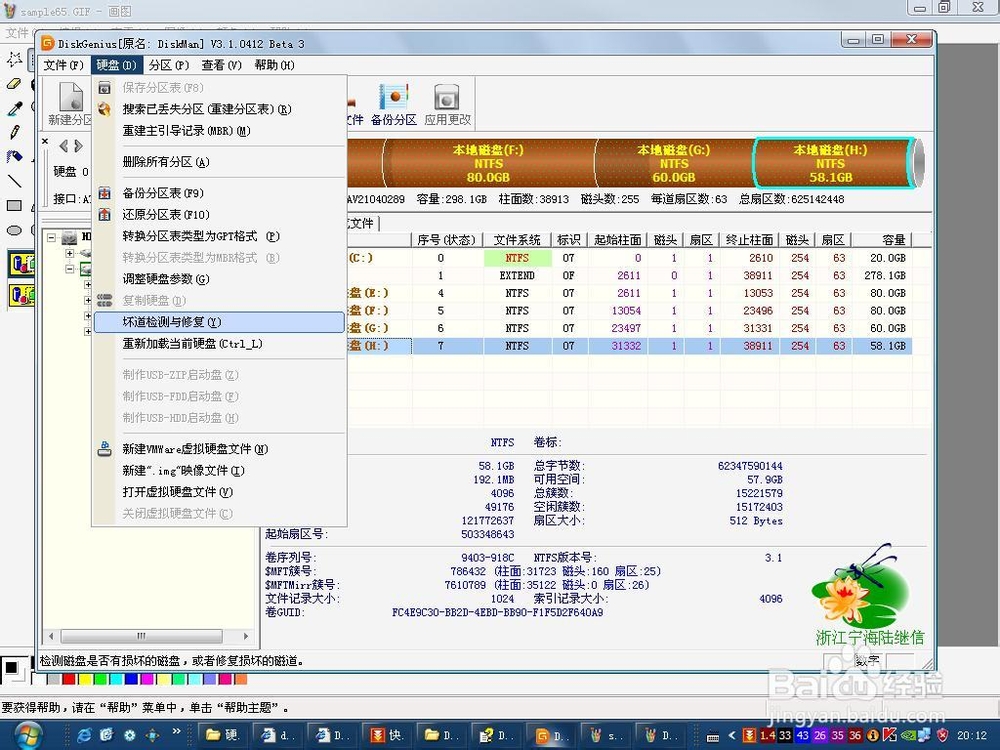This screenshot has height=750, width=1000.
Task: Pick the orange swatch in Paint palette
Action: [240, 680]
